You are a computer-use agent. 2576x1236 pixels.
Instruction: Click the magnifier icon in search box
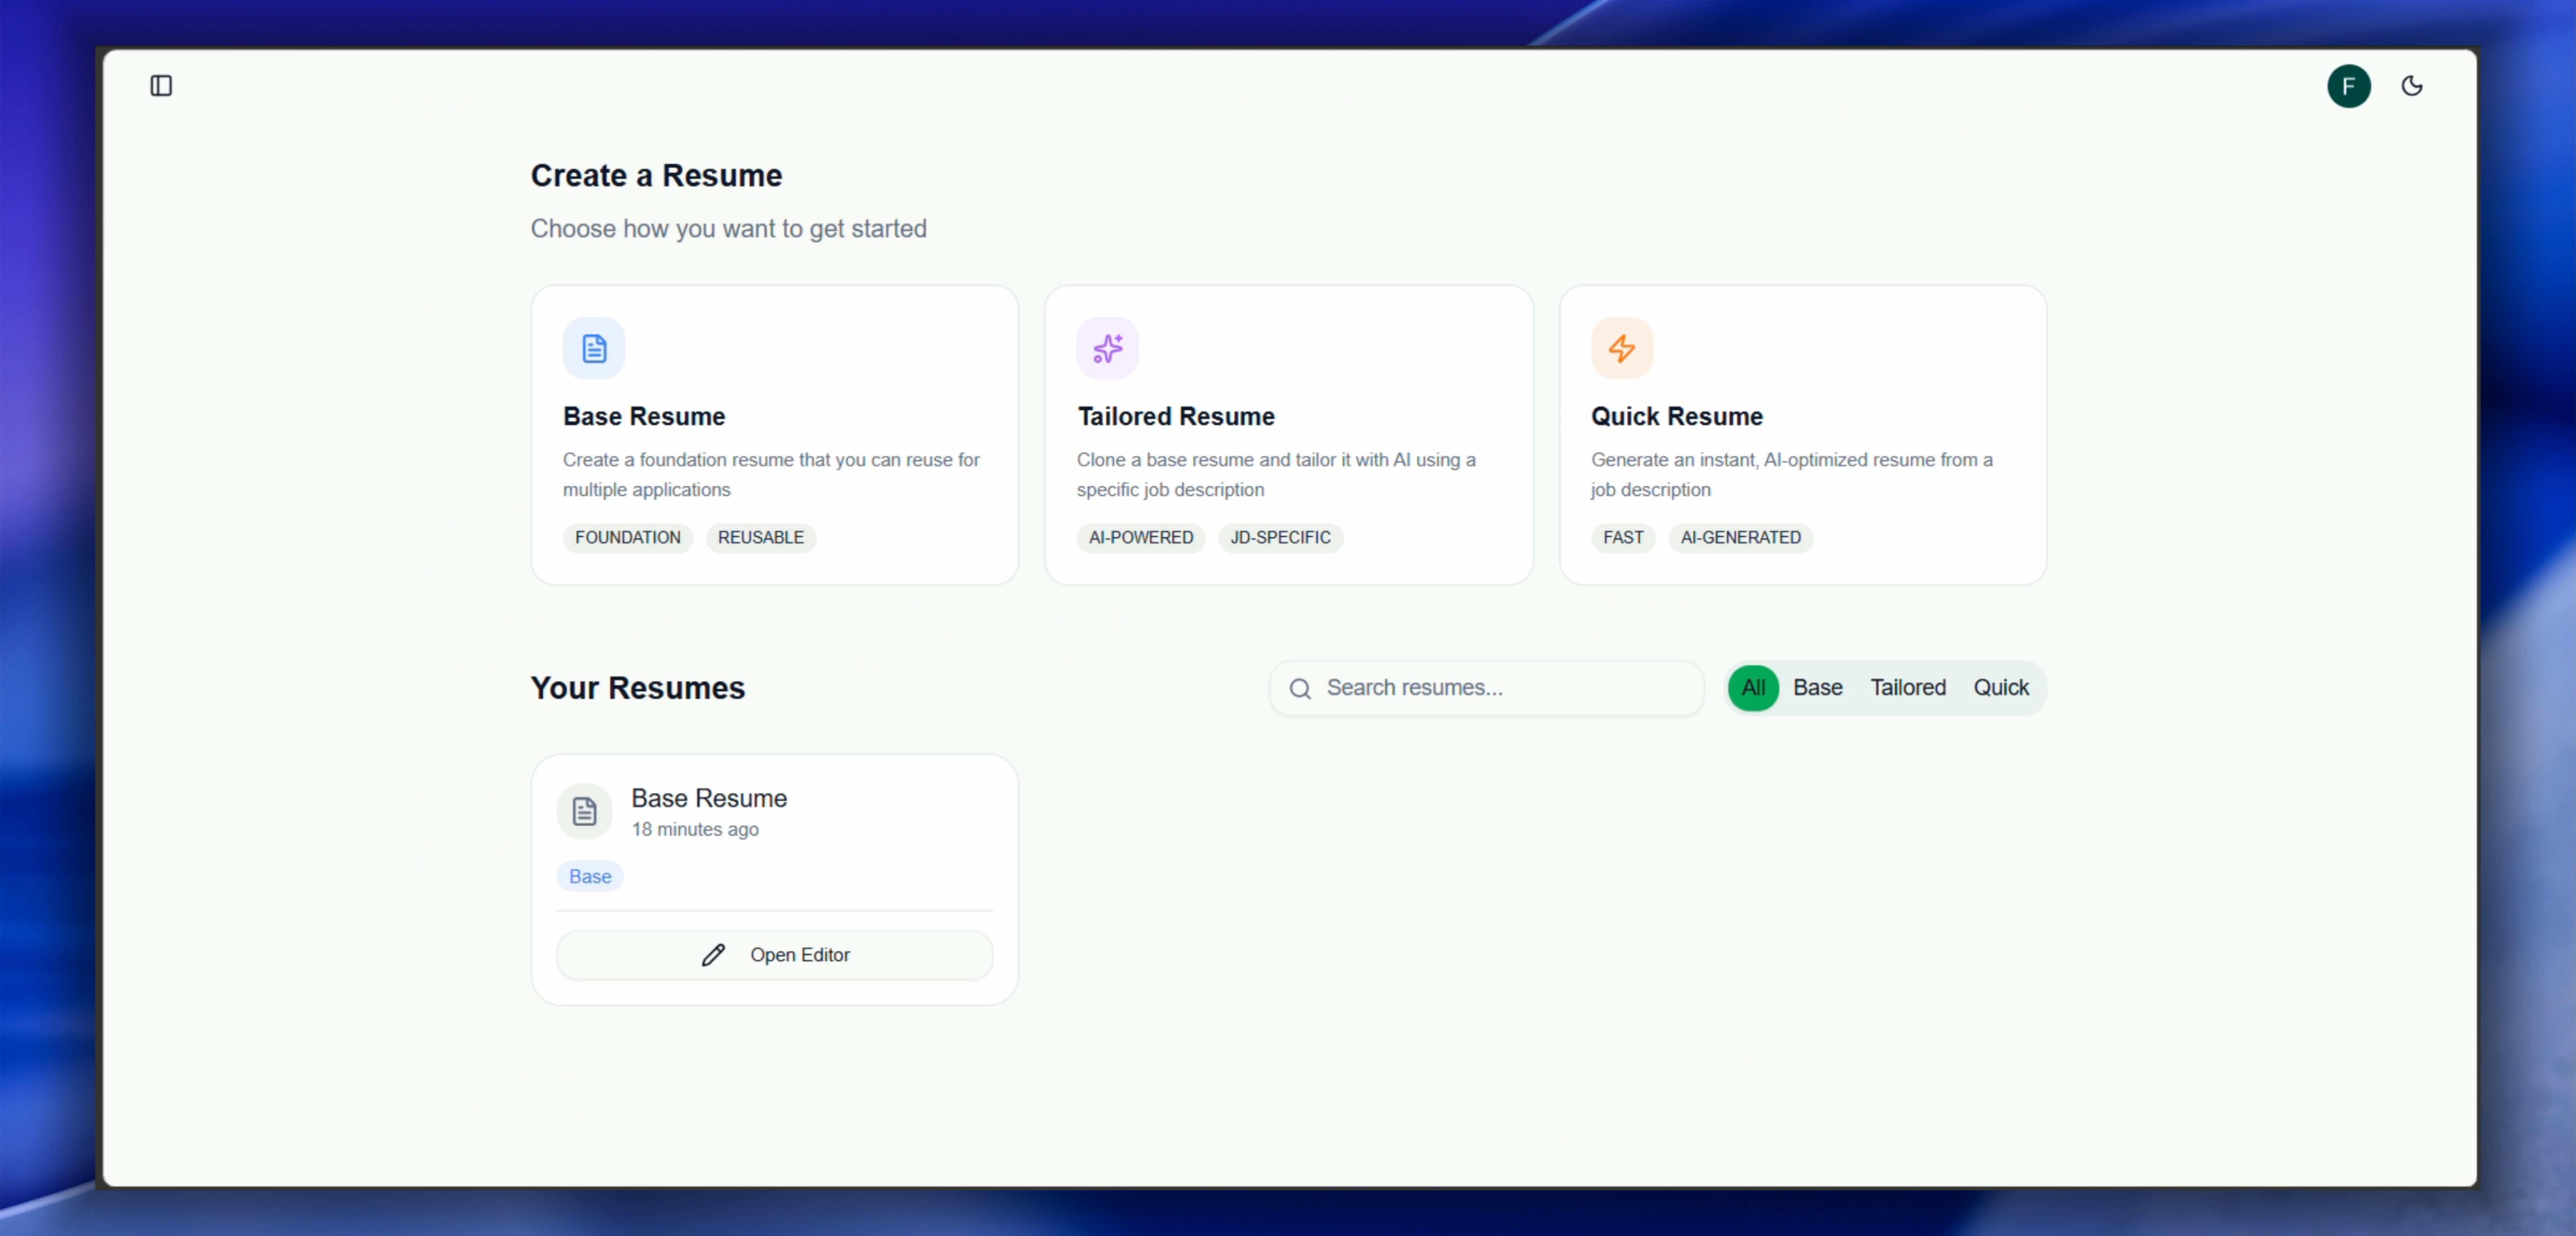(x=1299, y=688)
